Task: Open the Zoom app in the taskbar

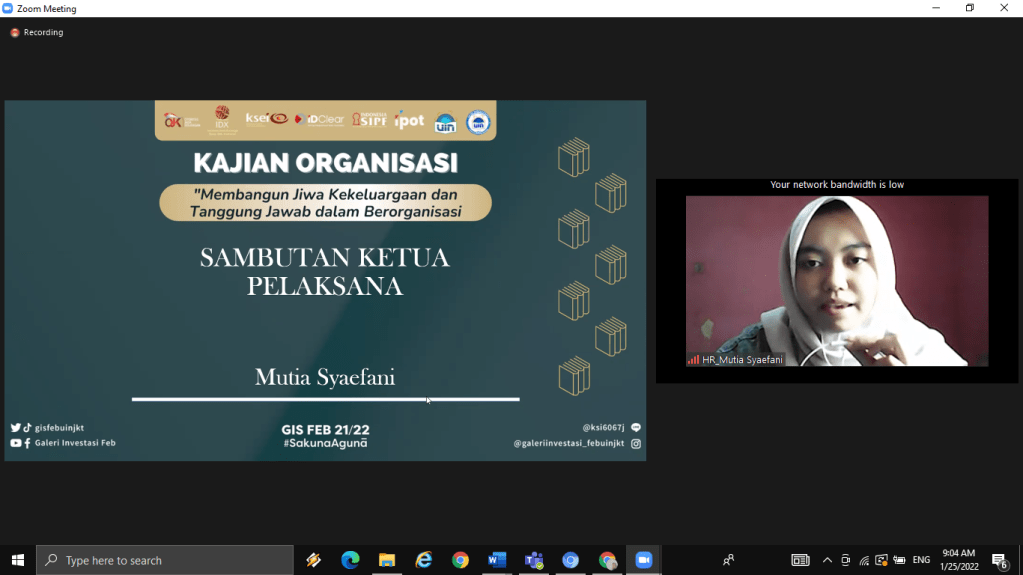Action: [x=644, y=560]
